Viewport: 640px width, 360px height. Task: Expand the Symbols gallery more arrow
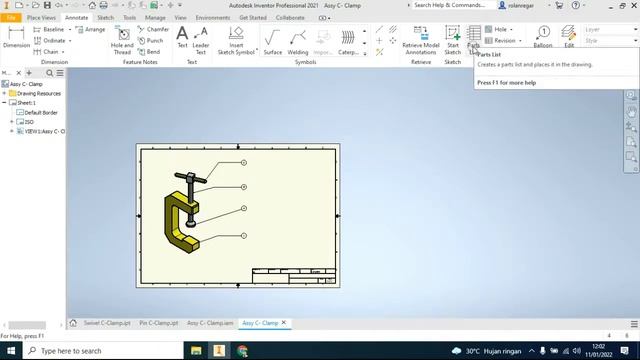click(364, 53)
